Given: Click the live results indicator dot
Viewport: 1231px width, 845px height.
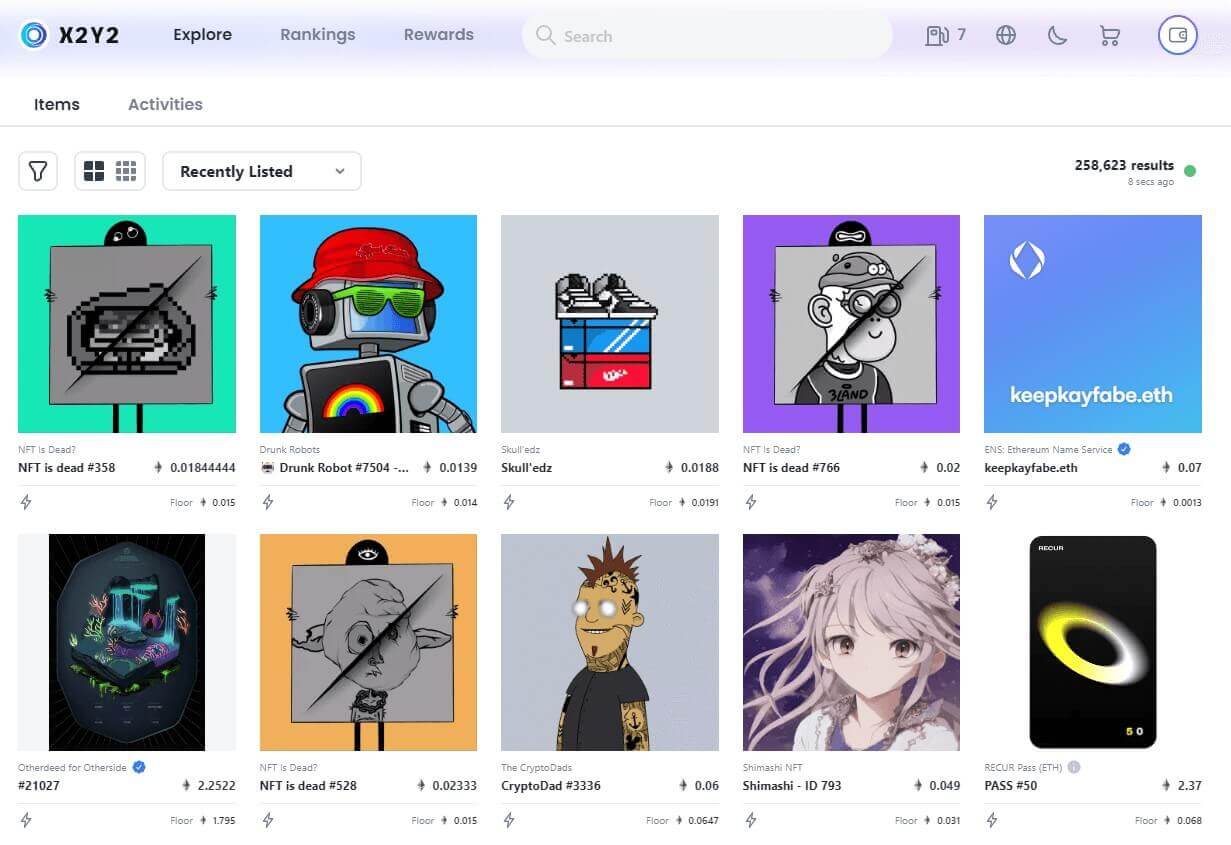Looking at the screenshot, I should pos(1191,171).
